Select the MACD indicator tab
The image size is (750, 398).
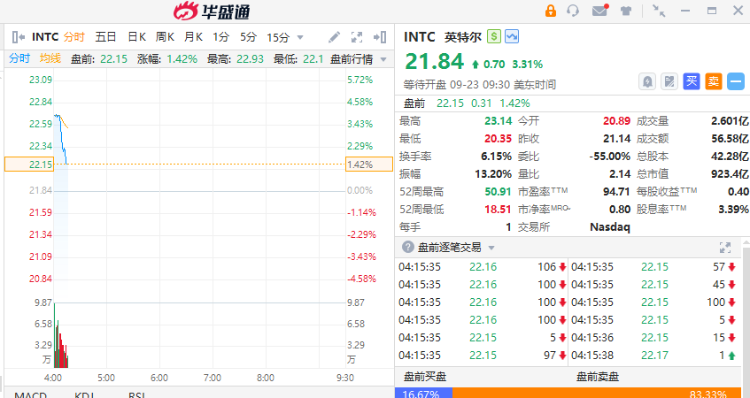point(31,394)
